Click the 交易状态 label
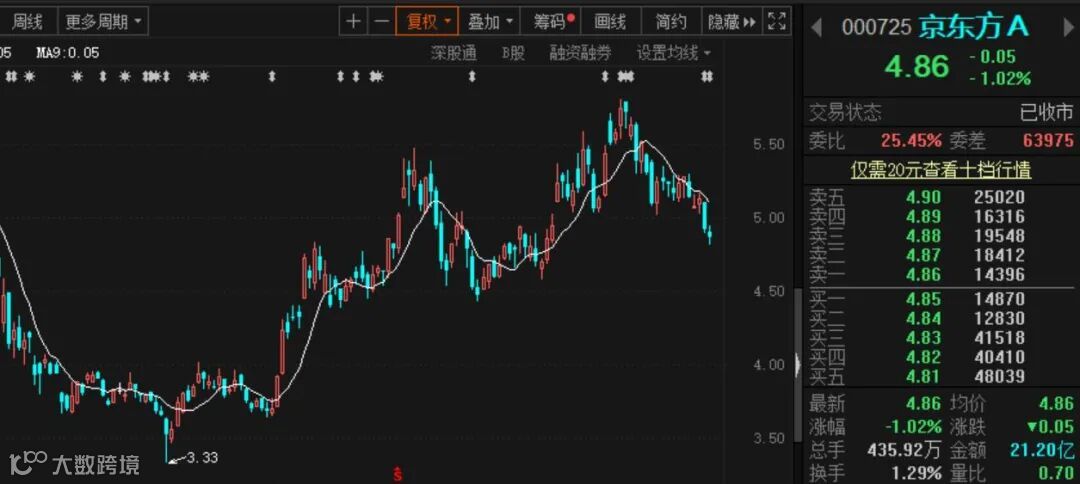1080x484 pixels. tap(845, 112)
